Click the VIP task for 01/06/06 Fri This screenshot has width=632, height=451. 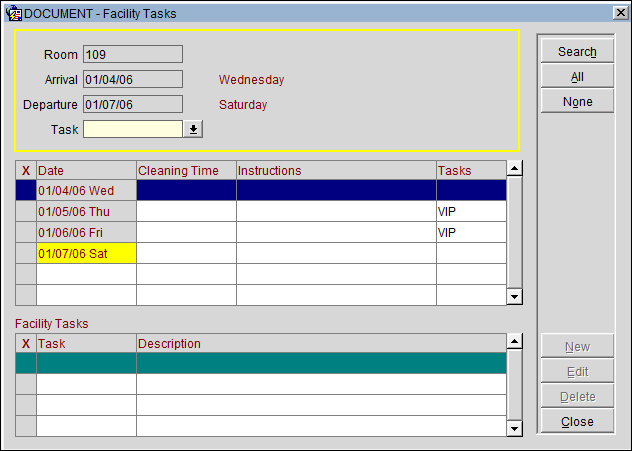[x=471, y=232]
